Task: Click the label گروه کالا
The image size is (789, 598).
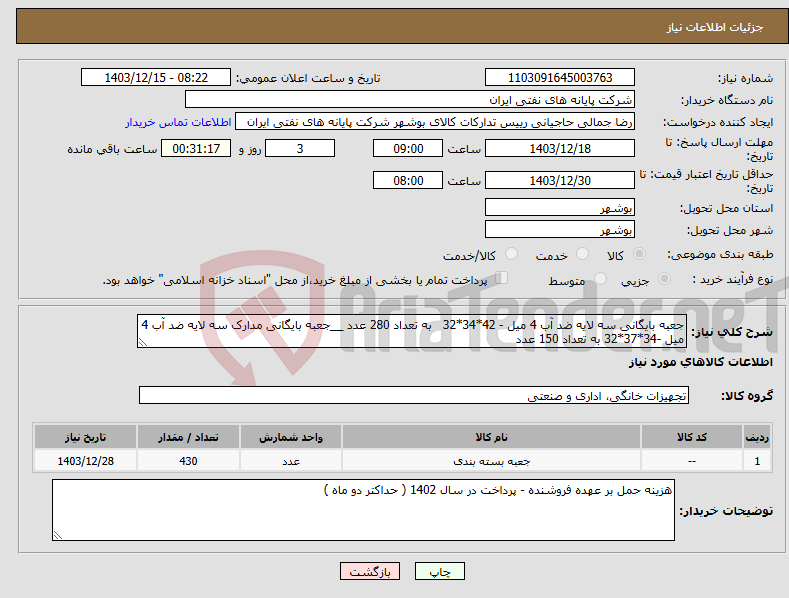Action: point(747,396)
